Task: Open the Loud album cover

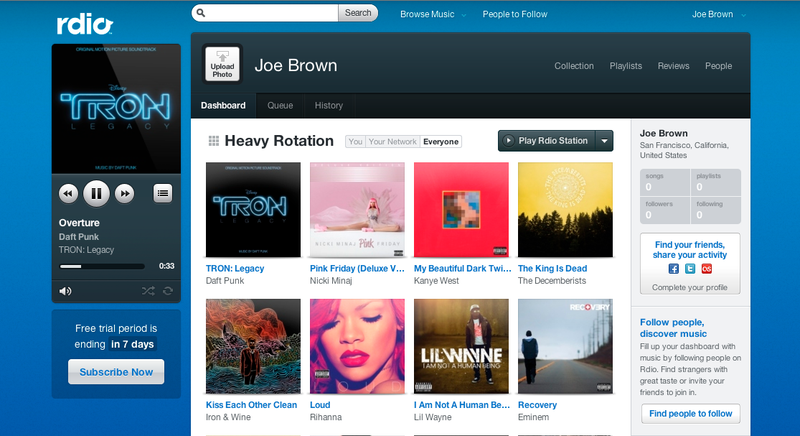Action: 357,346
